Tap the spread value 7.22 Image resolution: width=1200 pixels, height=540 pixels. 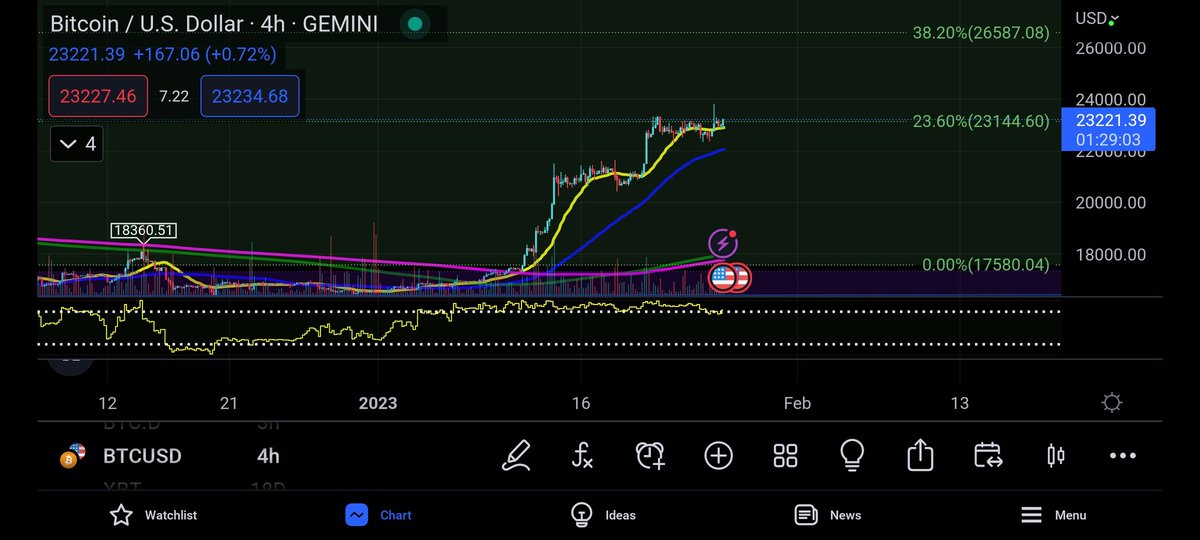(174, 97)
